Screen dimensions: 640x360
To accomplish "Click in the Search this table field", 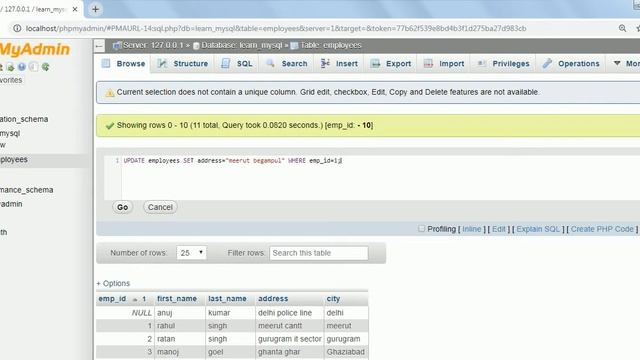I will (319, 253).
